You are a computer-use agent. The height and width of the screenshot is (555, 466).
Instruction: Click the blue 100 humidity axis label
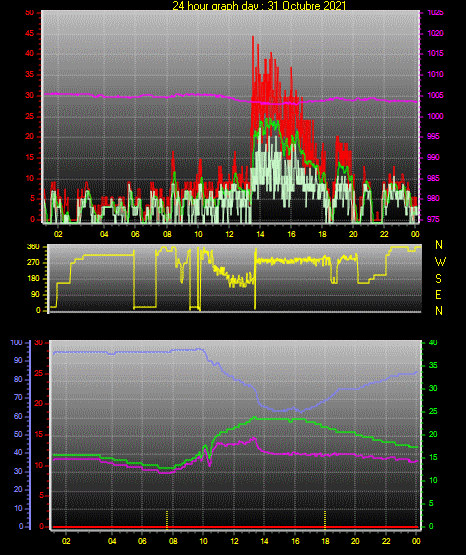pos(17,343)
